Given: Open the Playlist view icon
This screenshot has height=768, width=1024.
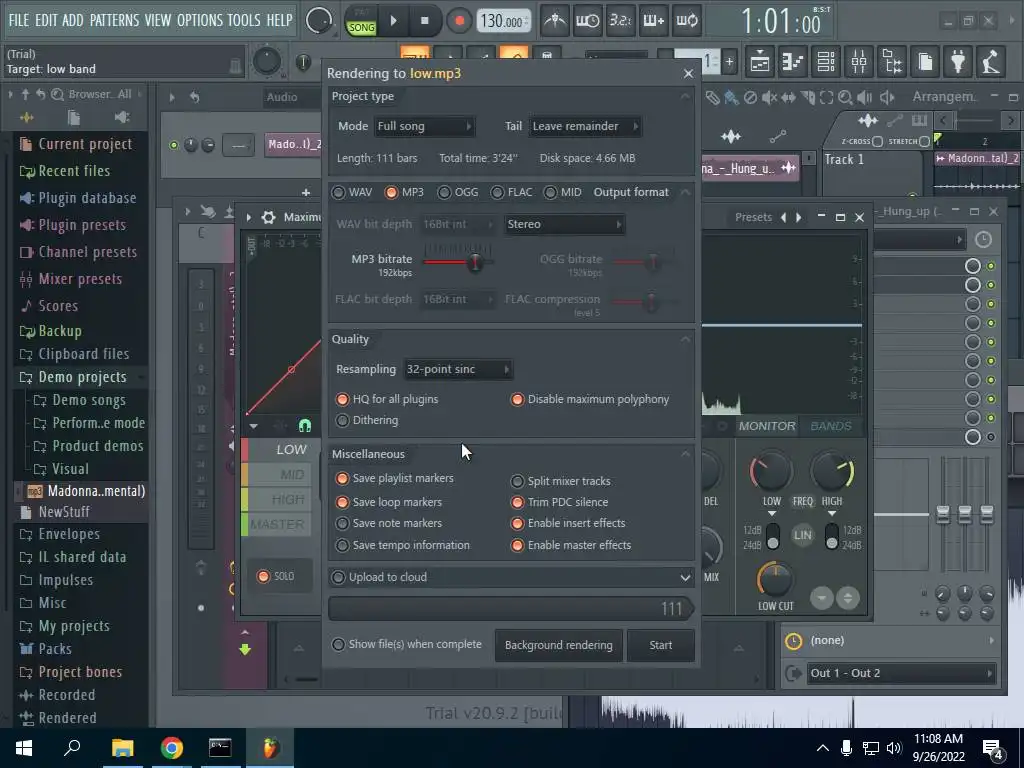Looking at the screenshot, I should (x=760, y=62).
